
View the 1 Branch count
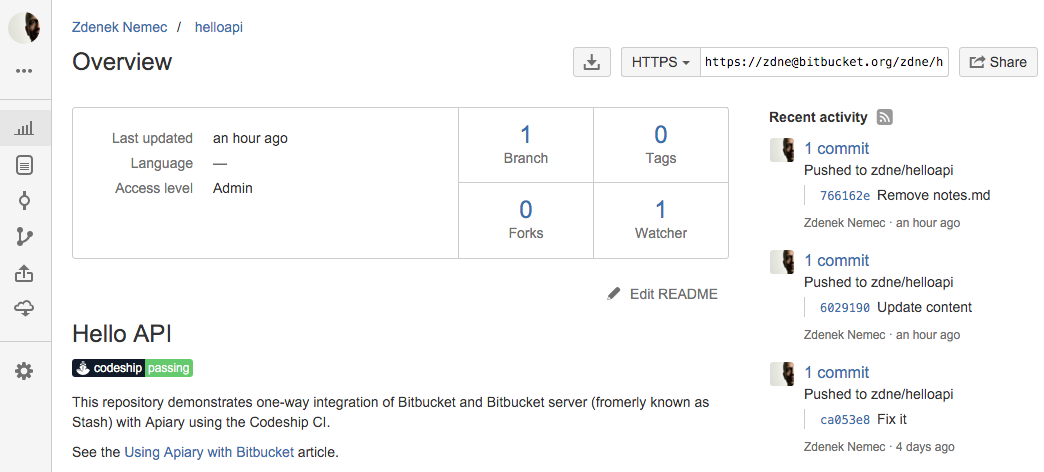click(526, 144)
